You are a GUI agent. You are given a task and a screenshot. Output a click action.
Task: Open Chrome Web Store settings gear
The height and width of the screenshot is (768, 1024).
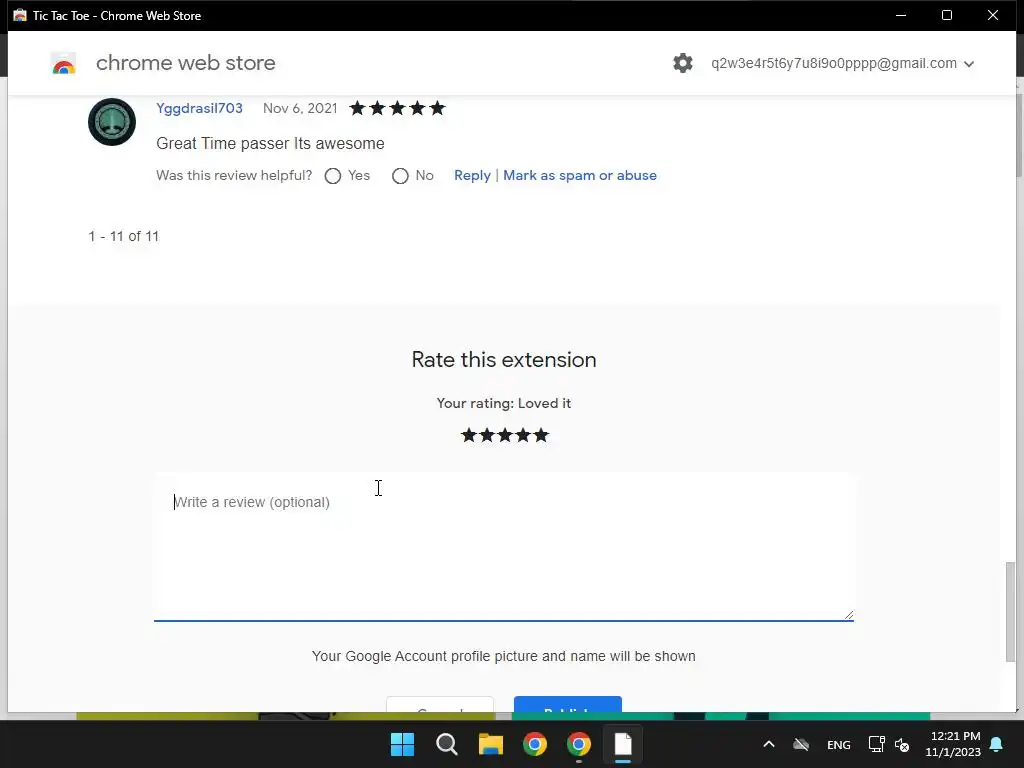[682, 63]
